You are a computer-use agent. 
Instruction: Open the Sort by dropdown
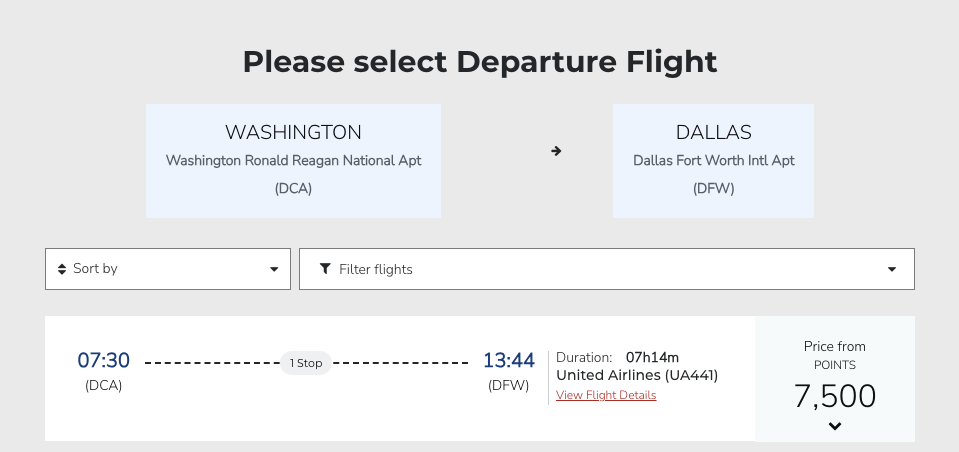(x=168, y=269)
